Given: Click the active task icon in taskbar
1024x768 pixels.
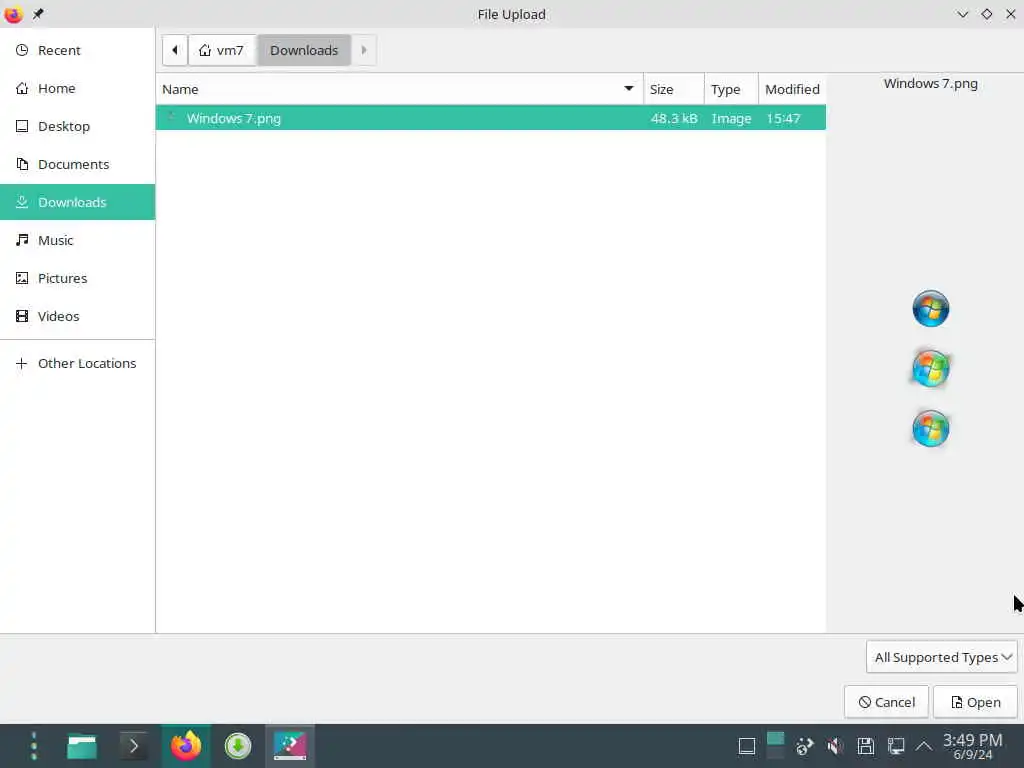Looking at the screenshot, I should (290, 746).
